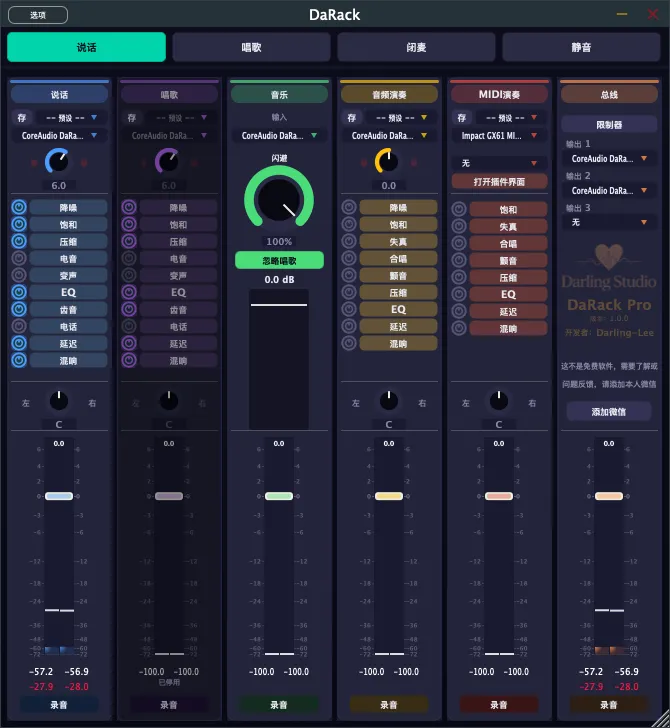The height and width of the screenshot is (728, 670).
Task: Click power icon beside 合唱 in 音频演奏 channel
Action: 349,258
